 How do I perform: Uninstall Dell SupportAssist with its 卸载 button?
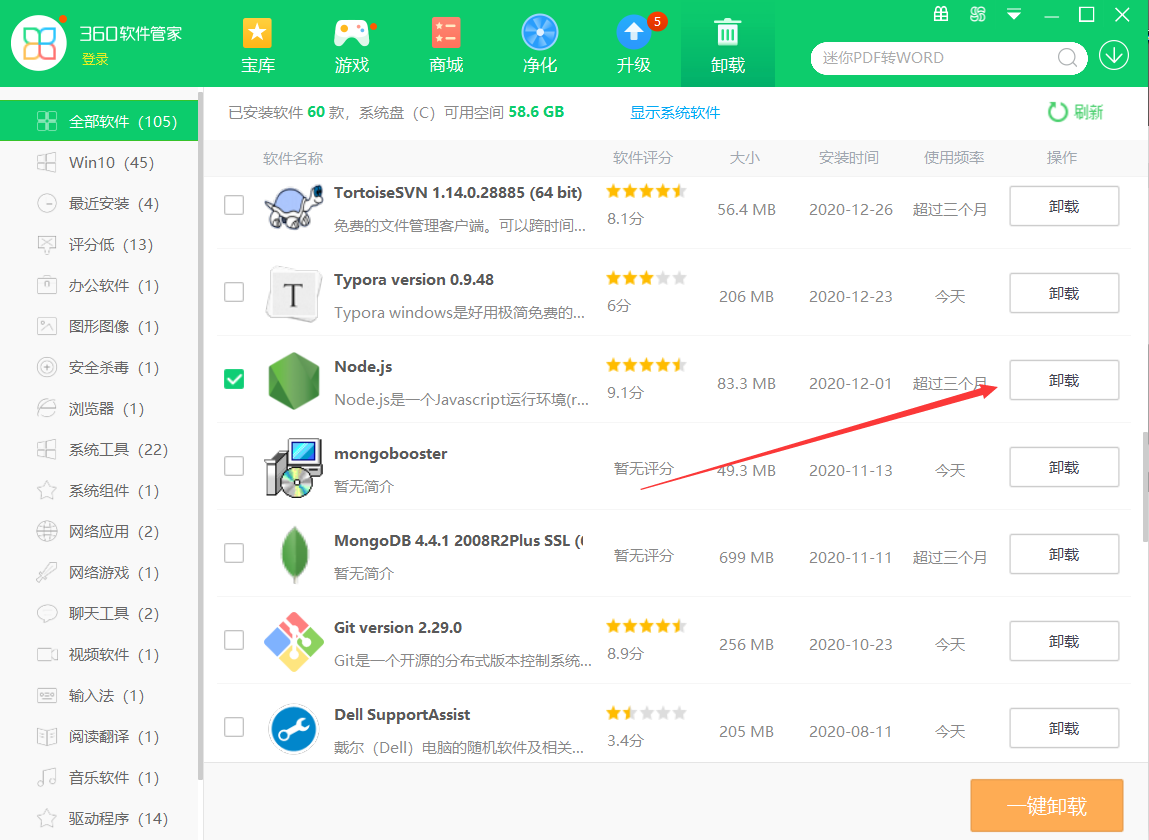tap(1064, 728)
